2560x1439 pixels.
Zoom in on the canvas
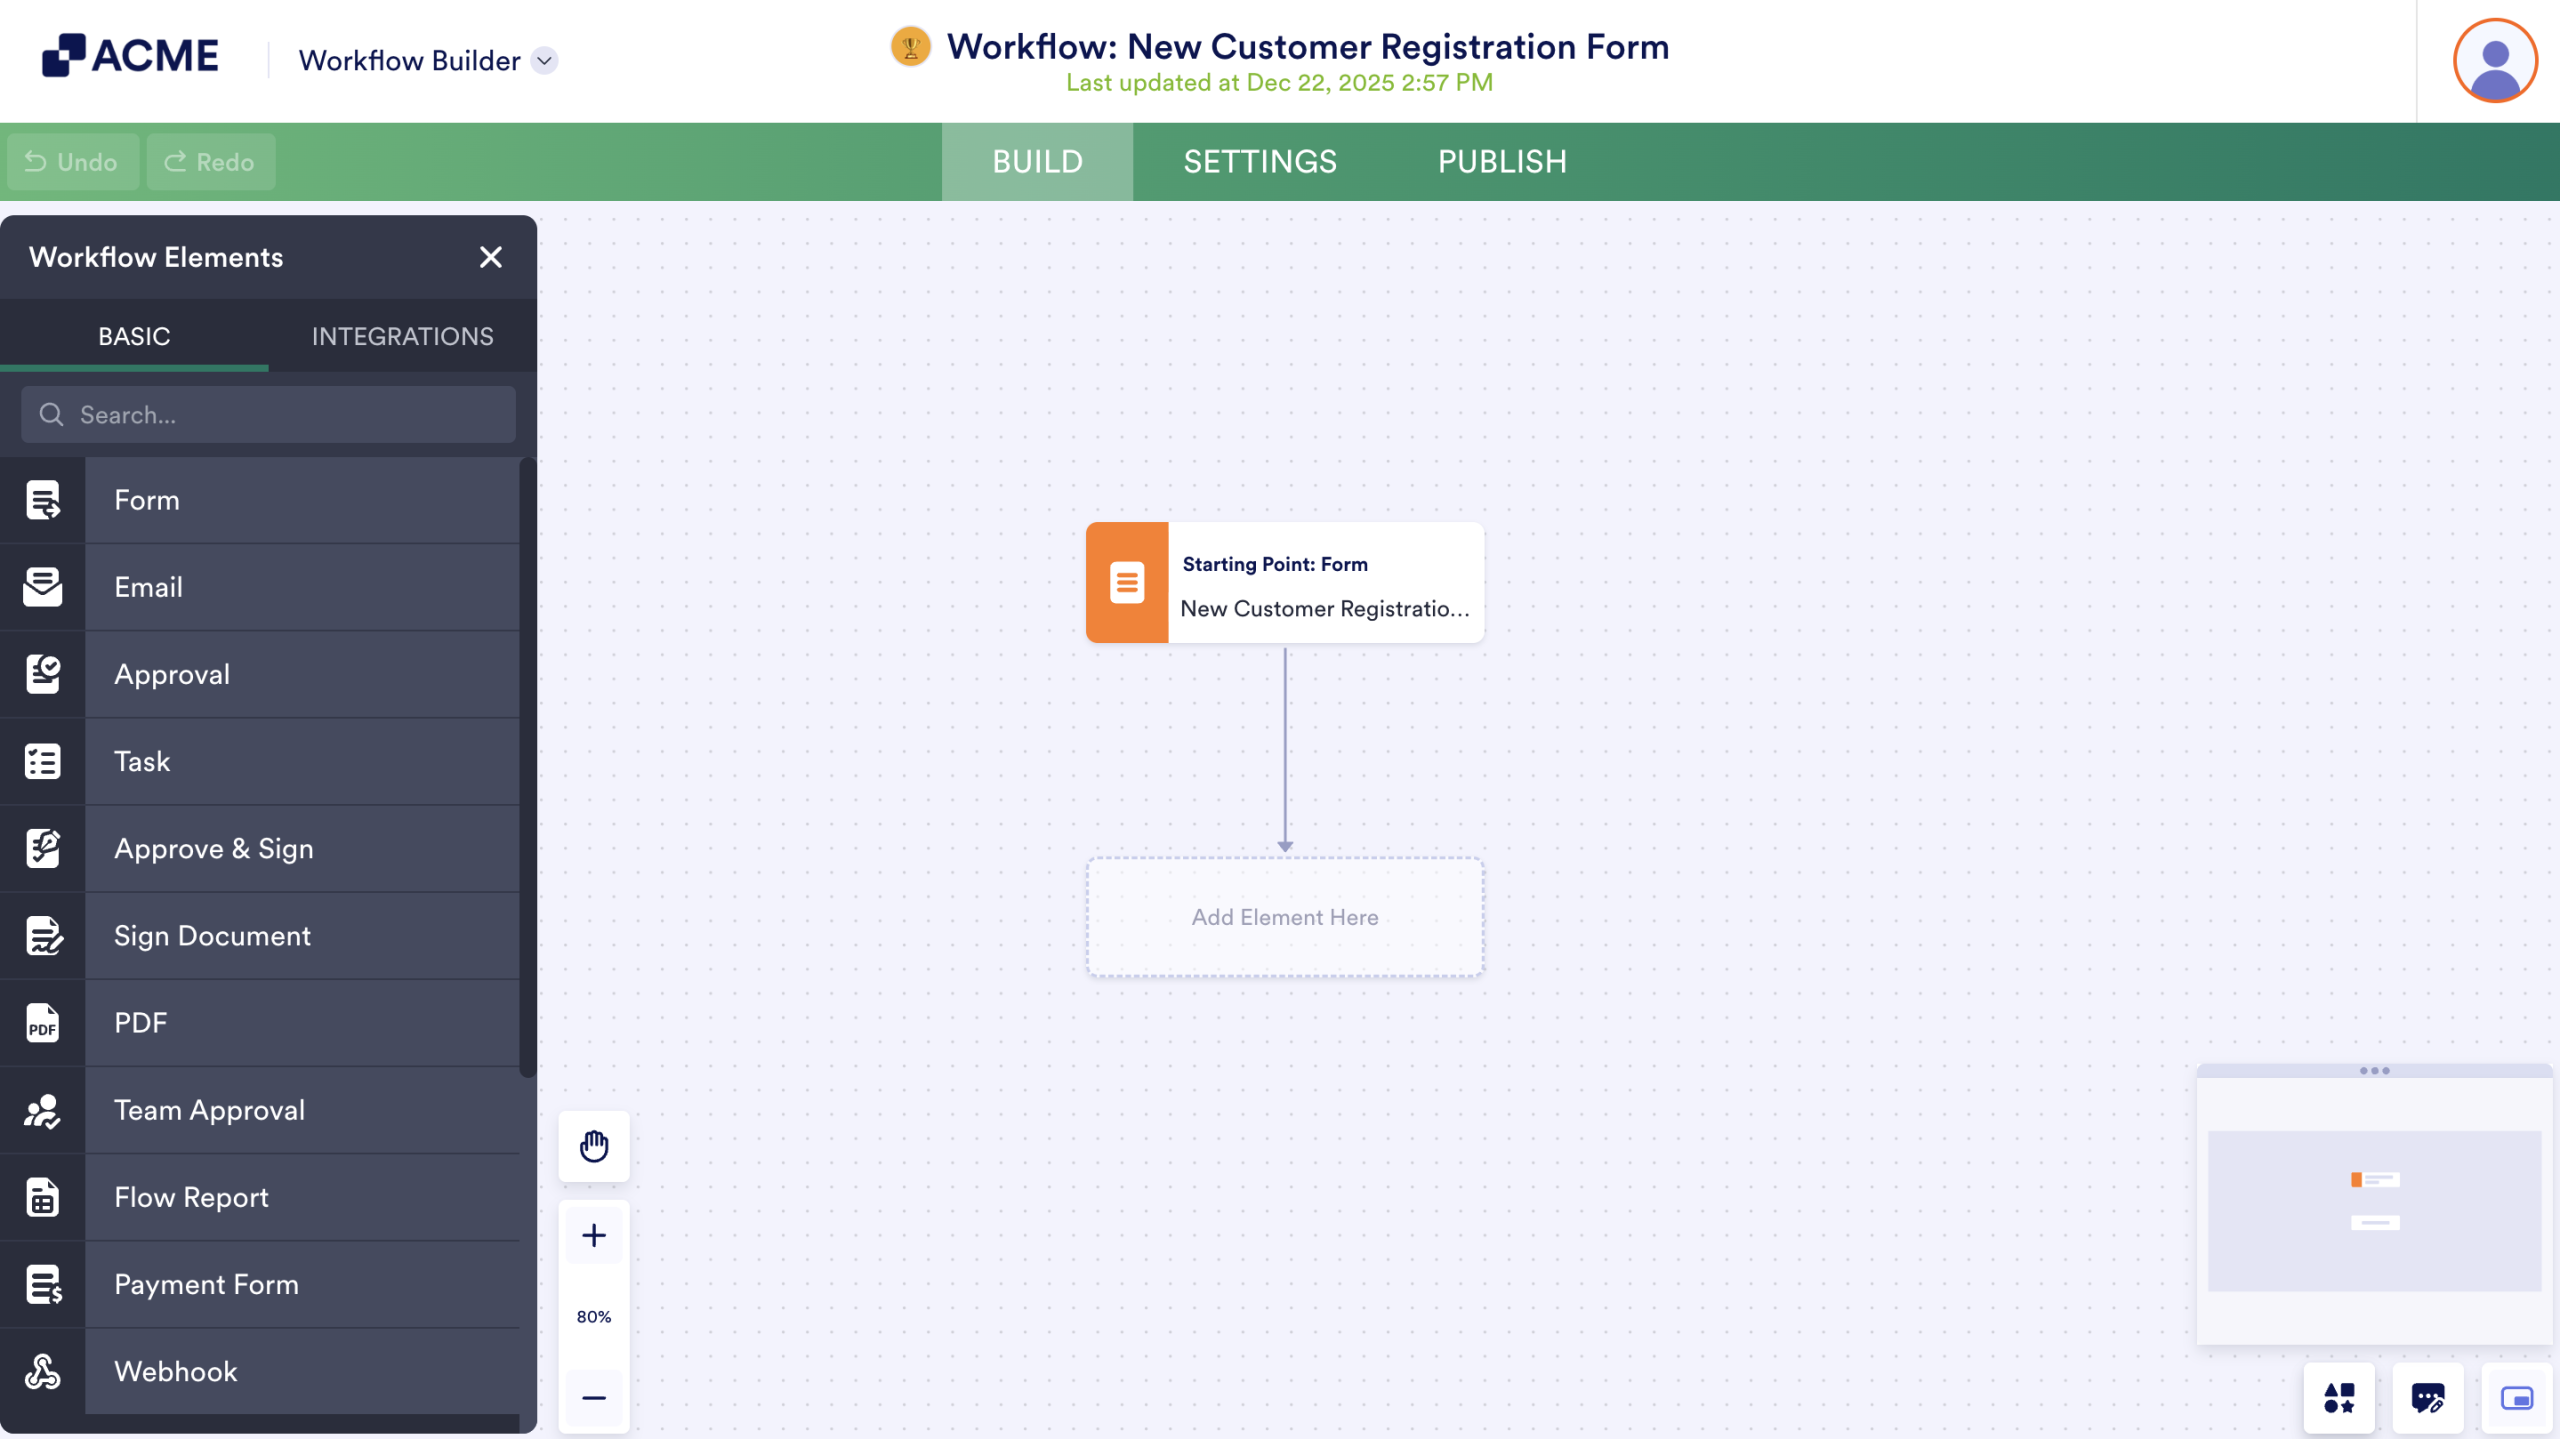[x=593, y=1234]
